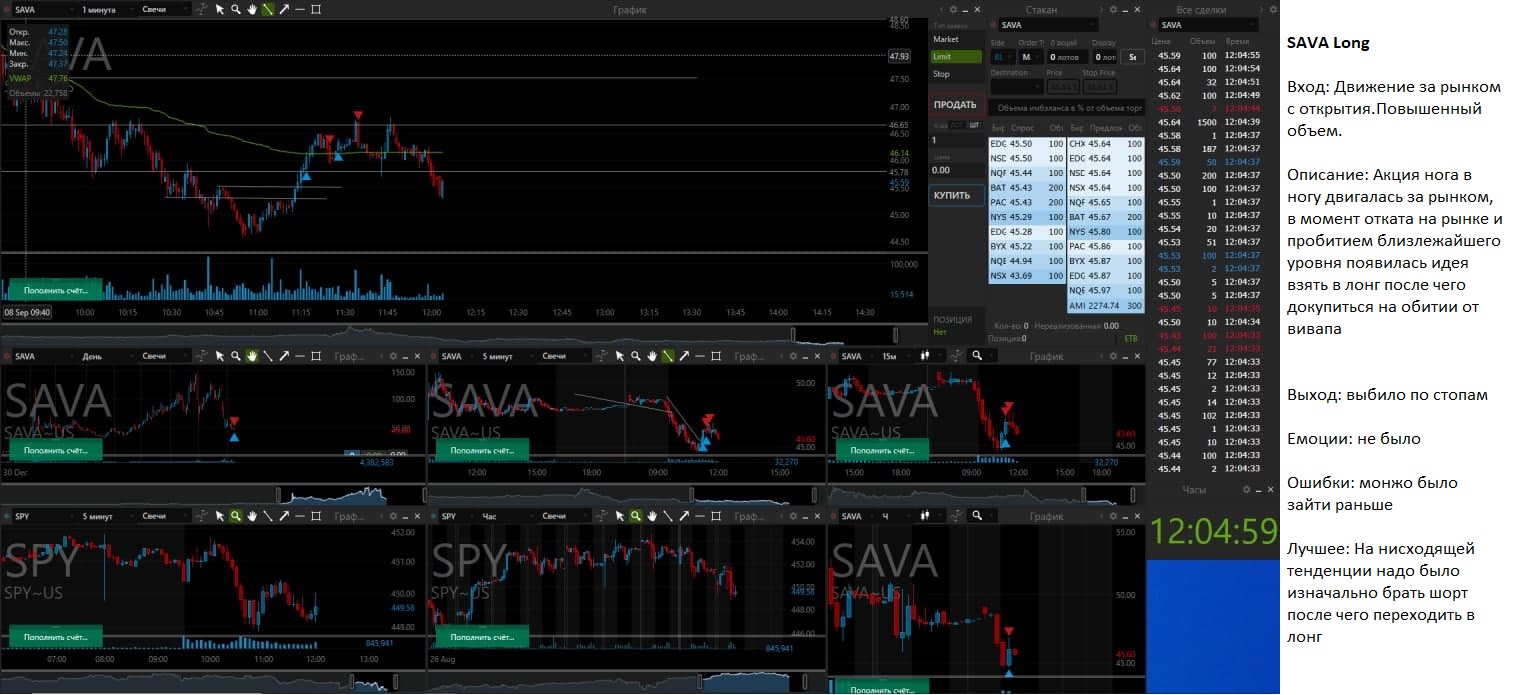
Task: Toggle the line tool in the SAVA 5-minute chart
Action: click(668, 356)
